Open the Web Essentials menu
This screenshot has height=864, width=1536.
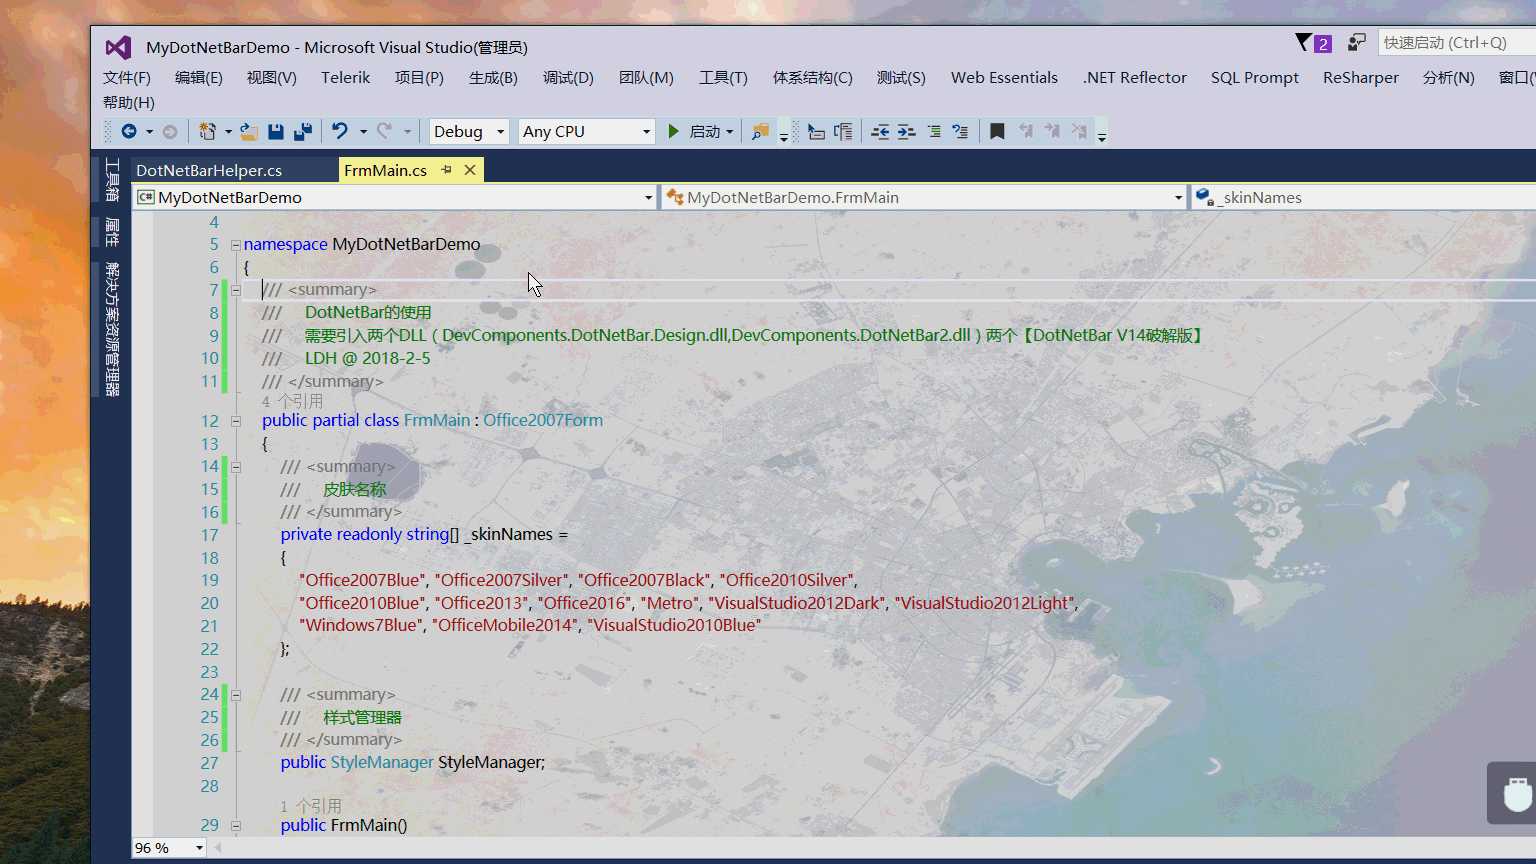pyautogui.click(x=1004, y=77)
